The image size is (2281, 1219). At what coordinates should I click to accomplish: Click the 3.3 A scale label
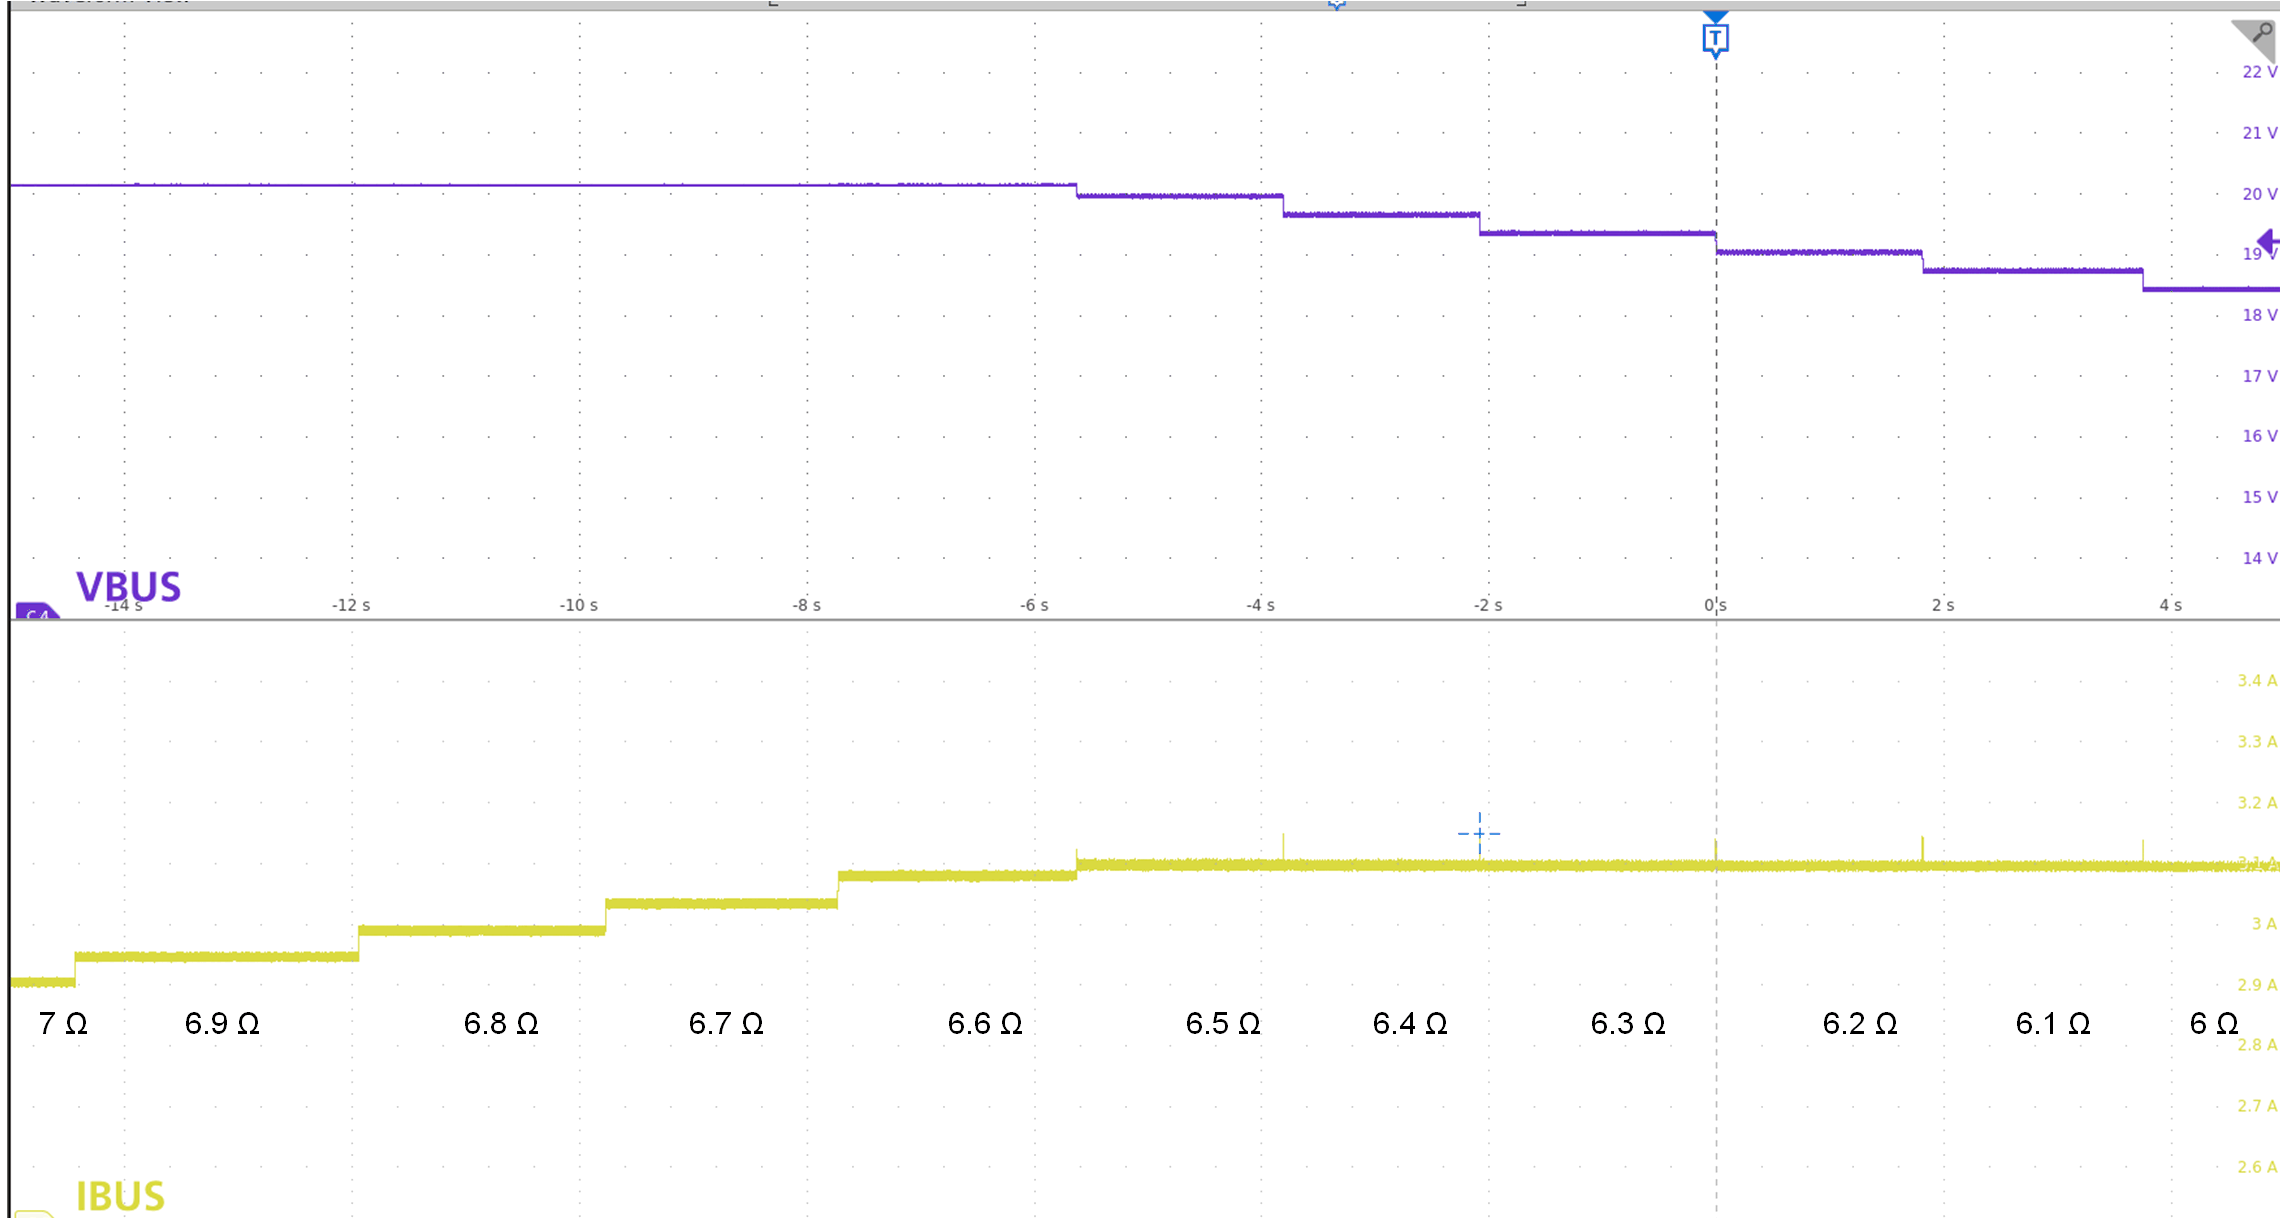pos(2257,742)
